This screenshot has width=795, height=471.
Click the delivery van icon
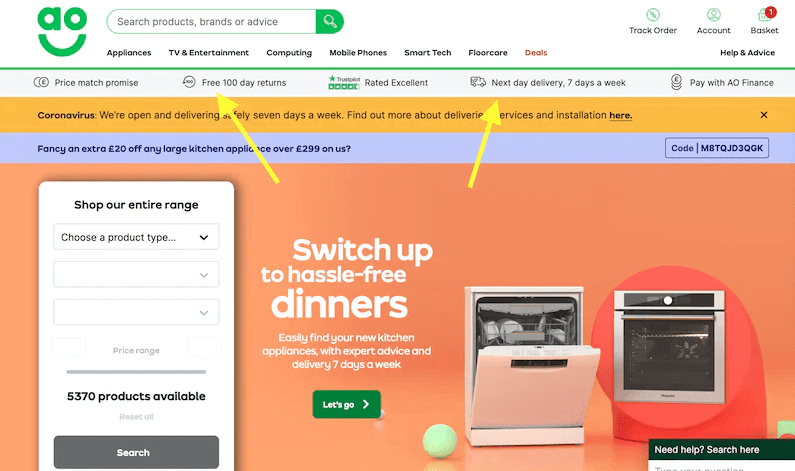(478, 82)
